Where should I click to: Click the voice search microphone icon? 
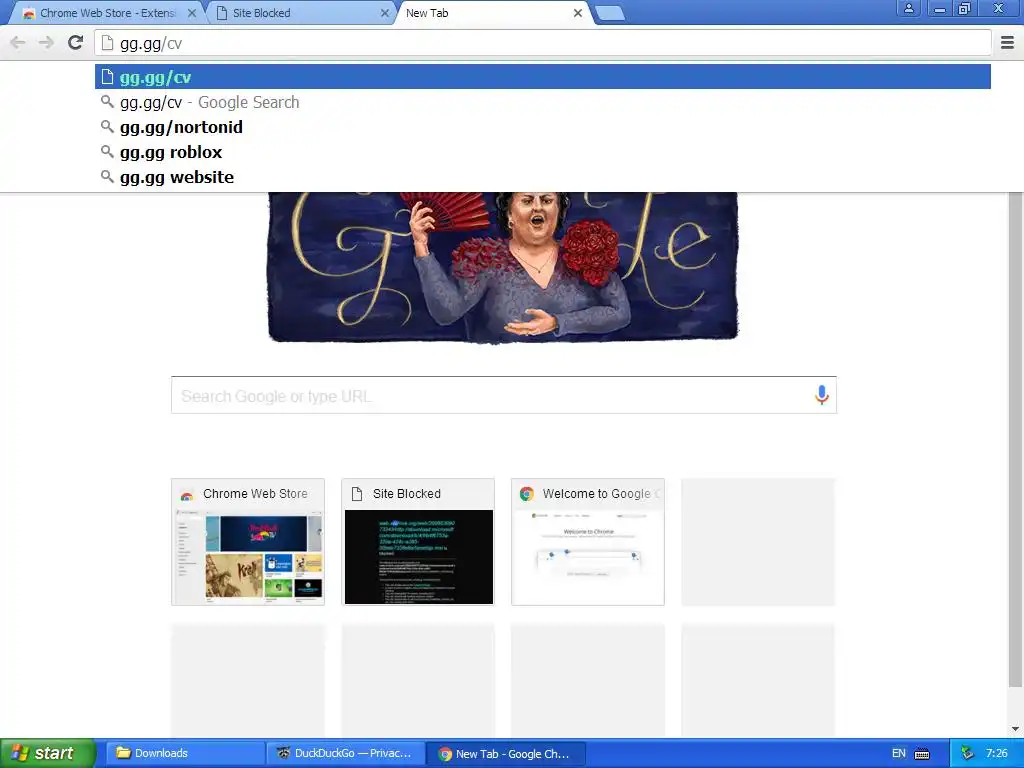tap(822, 395)
